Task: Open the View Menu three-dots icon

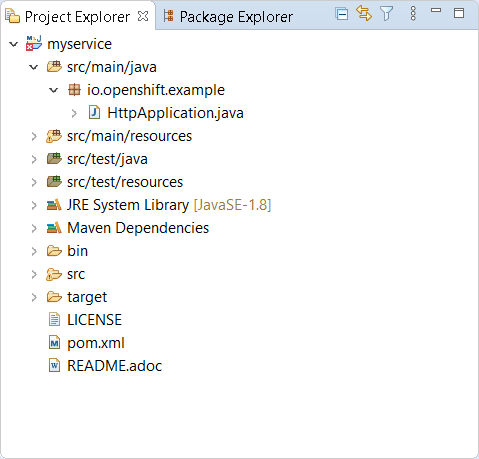Action: (x=413, y=14)
